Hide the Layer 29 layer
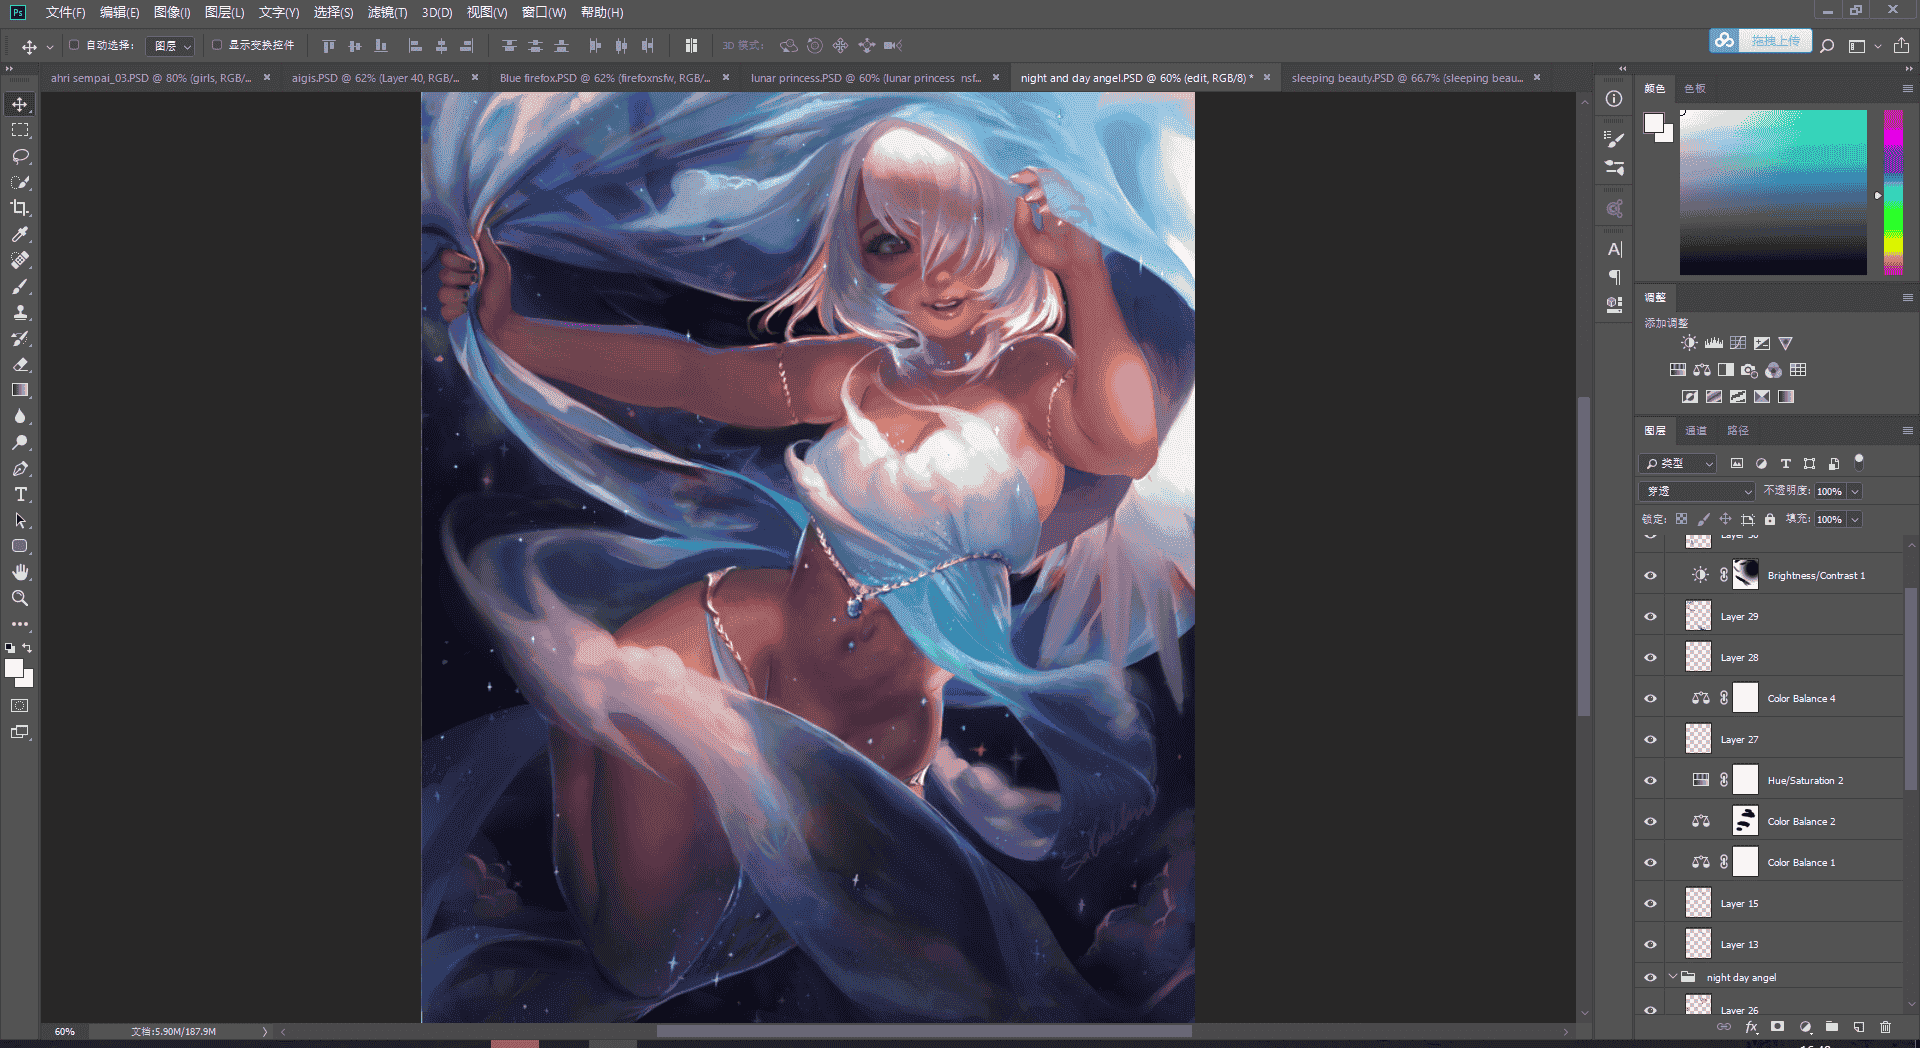The height and width of the screenshot is (1048, 1920). click(1650, 616)
